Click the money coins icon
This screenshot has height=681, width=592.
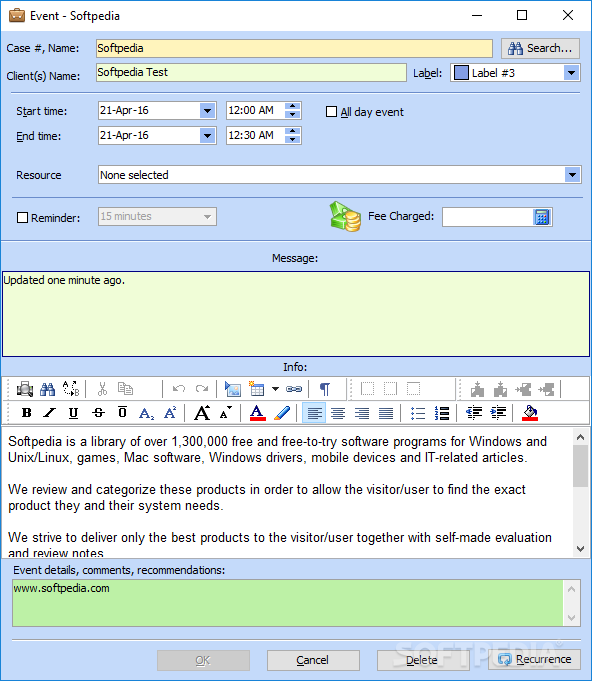[345, 216]
